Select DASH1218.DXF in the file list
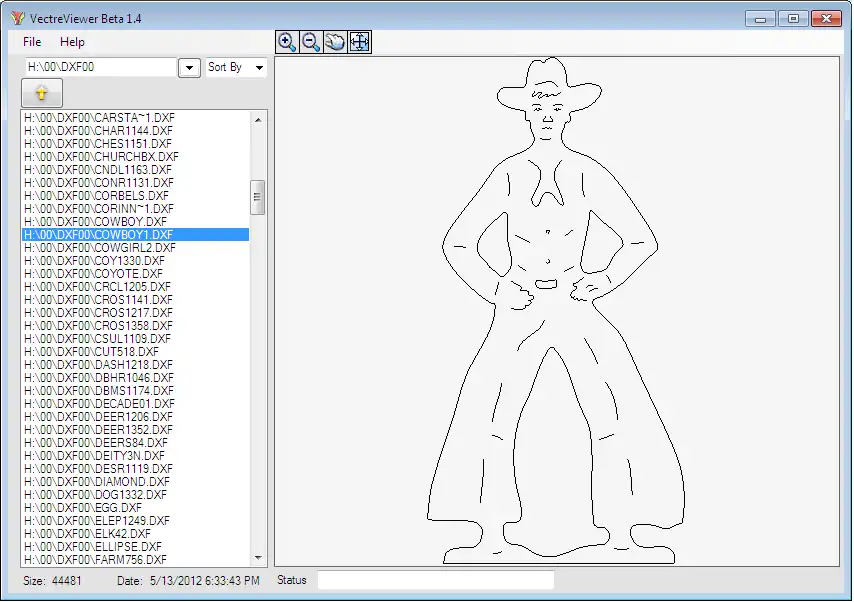Screen dimensions: 854x602 136,365
